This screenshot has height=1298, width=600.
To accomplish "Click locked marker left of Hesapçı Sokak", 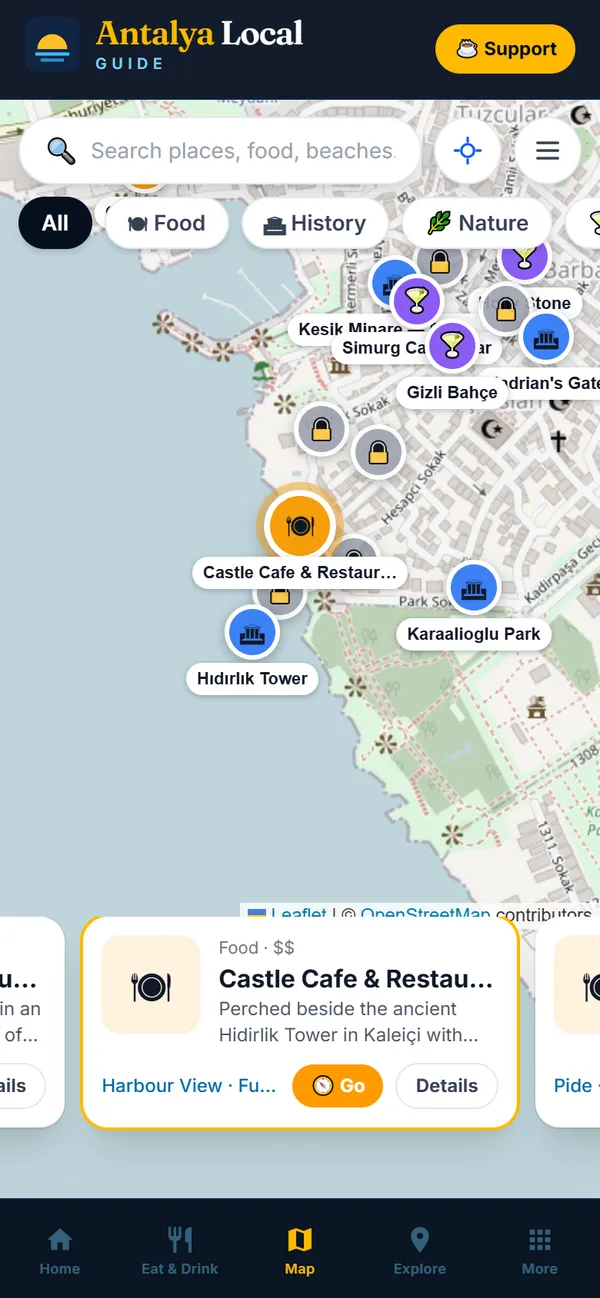I will coord(378,453).
